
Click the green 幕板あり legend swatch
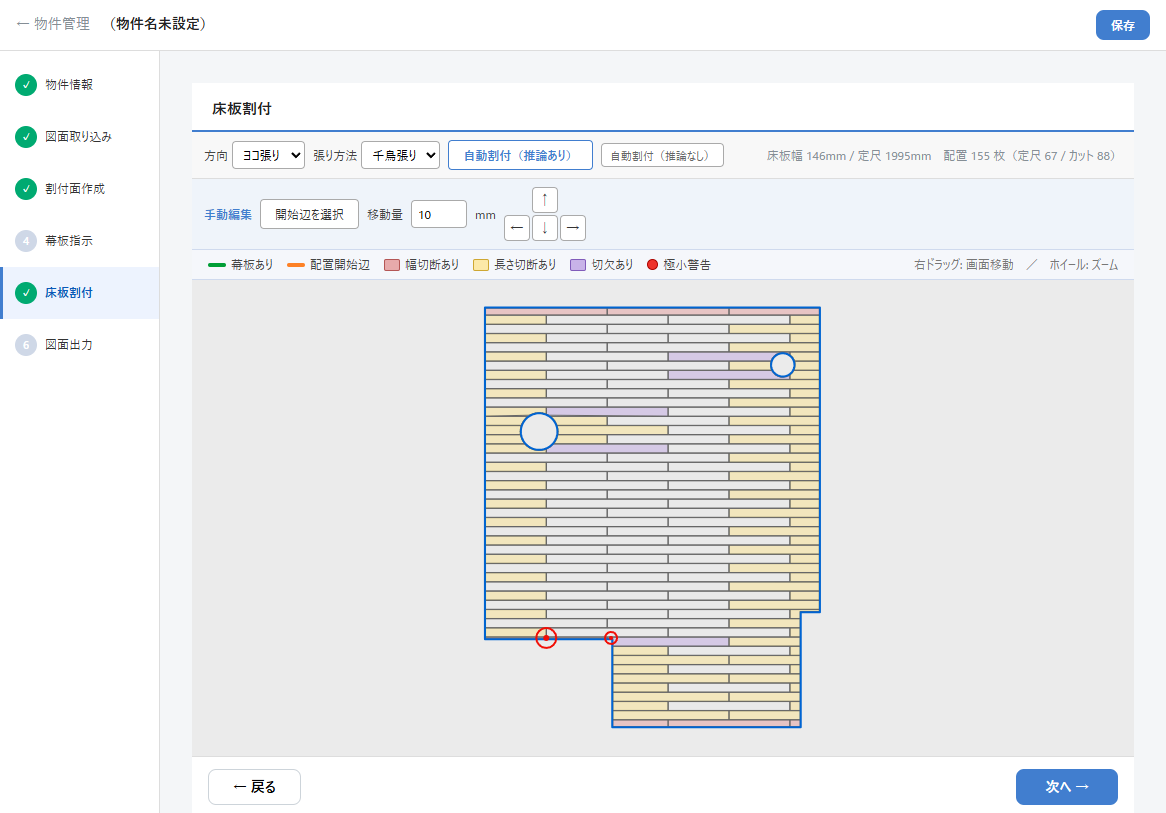(x=216, y=265)
